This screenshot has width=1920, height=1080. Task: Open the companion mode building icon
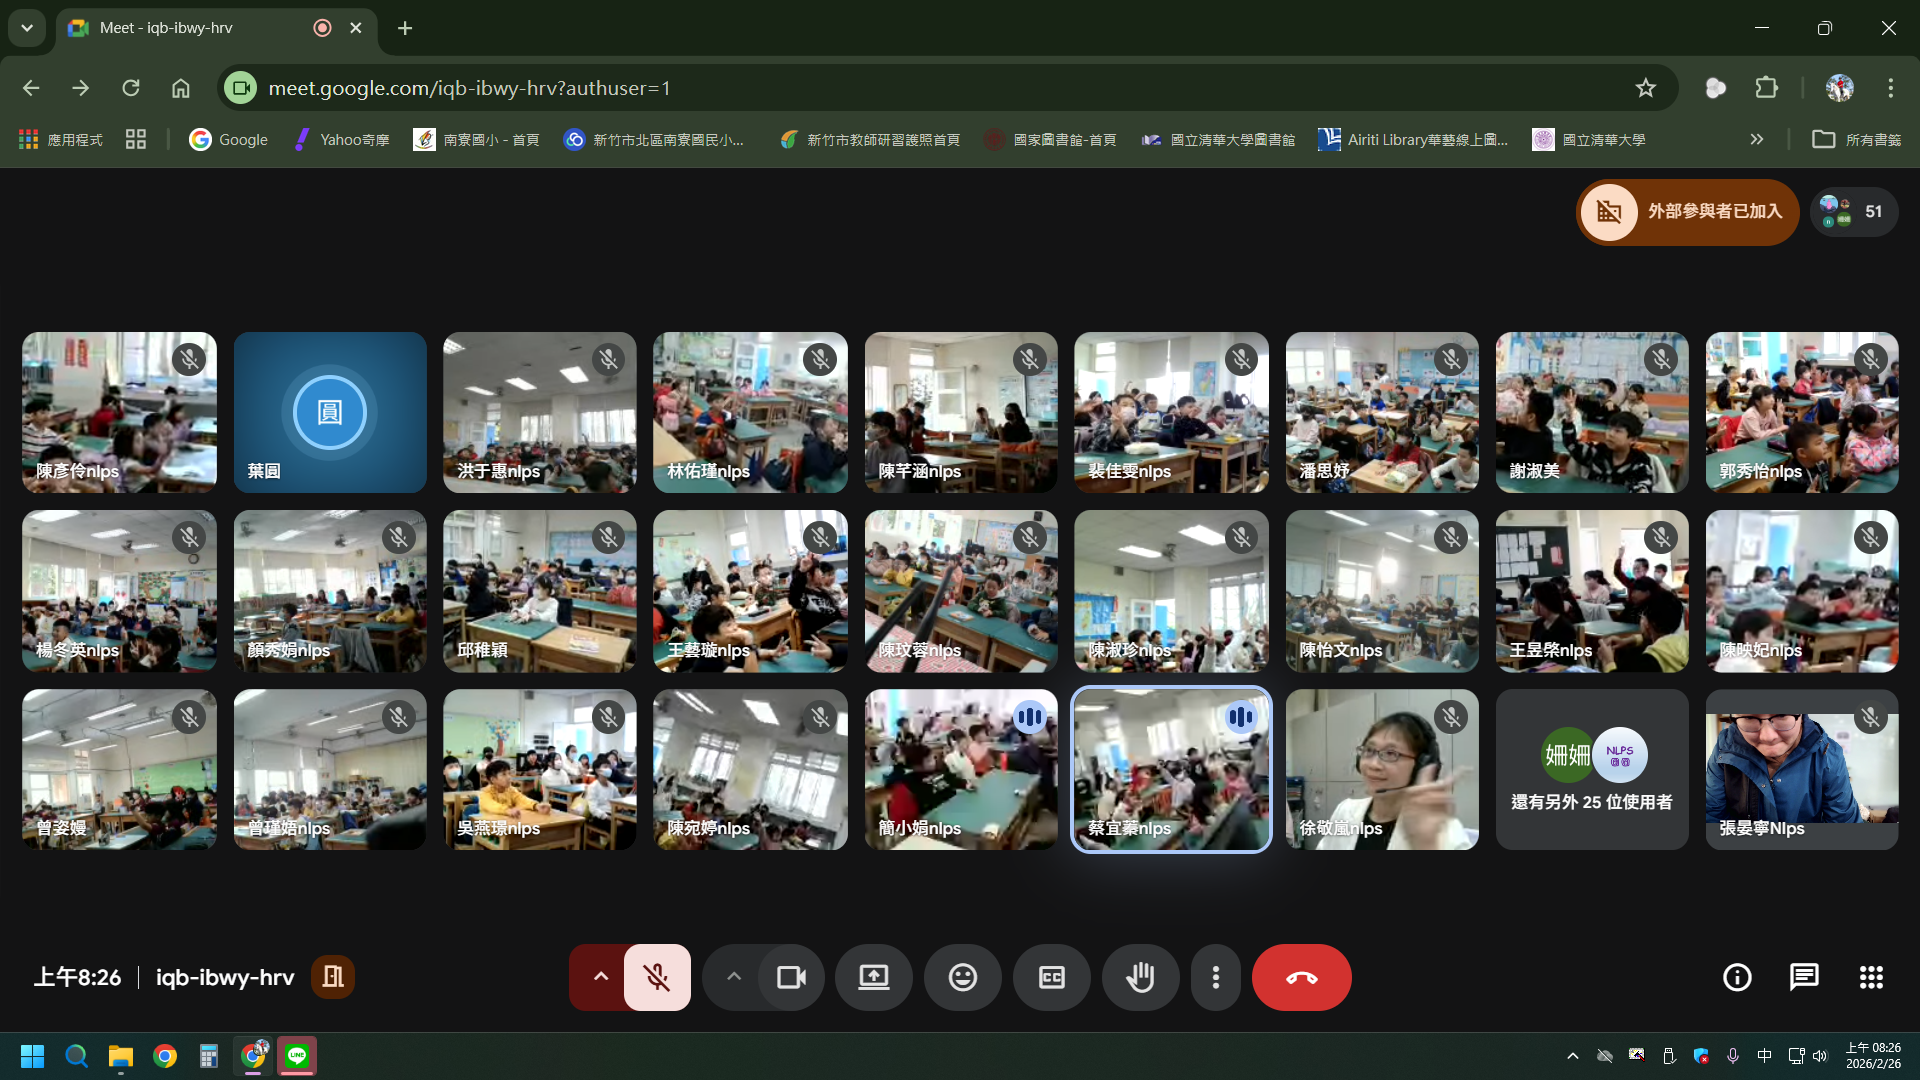coord(333,977)
